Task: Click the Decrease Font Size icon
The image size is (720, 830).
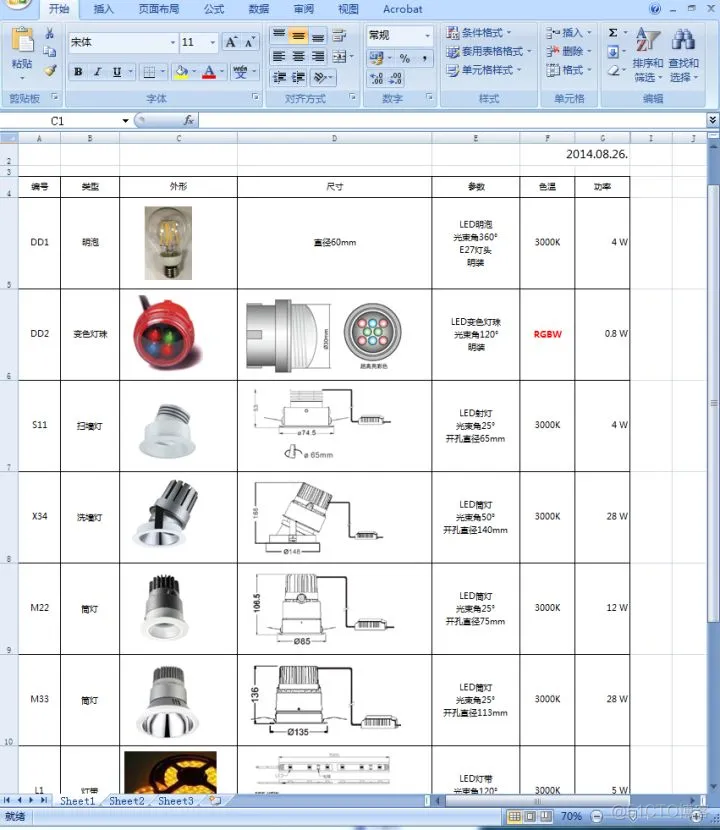Action: click(x=249, y=42)
